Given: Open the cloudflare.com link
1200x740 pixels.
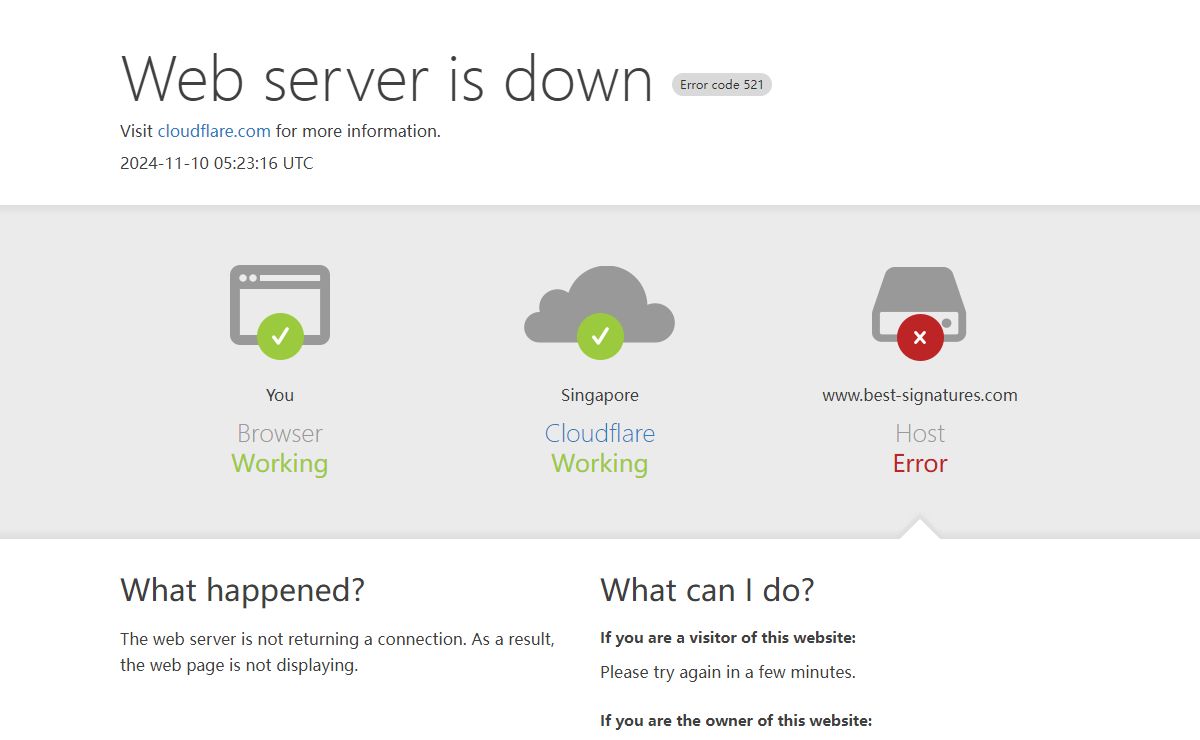Looking at the screenshot, I should tap(214, 131).
